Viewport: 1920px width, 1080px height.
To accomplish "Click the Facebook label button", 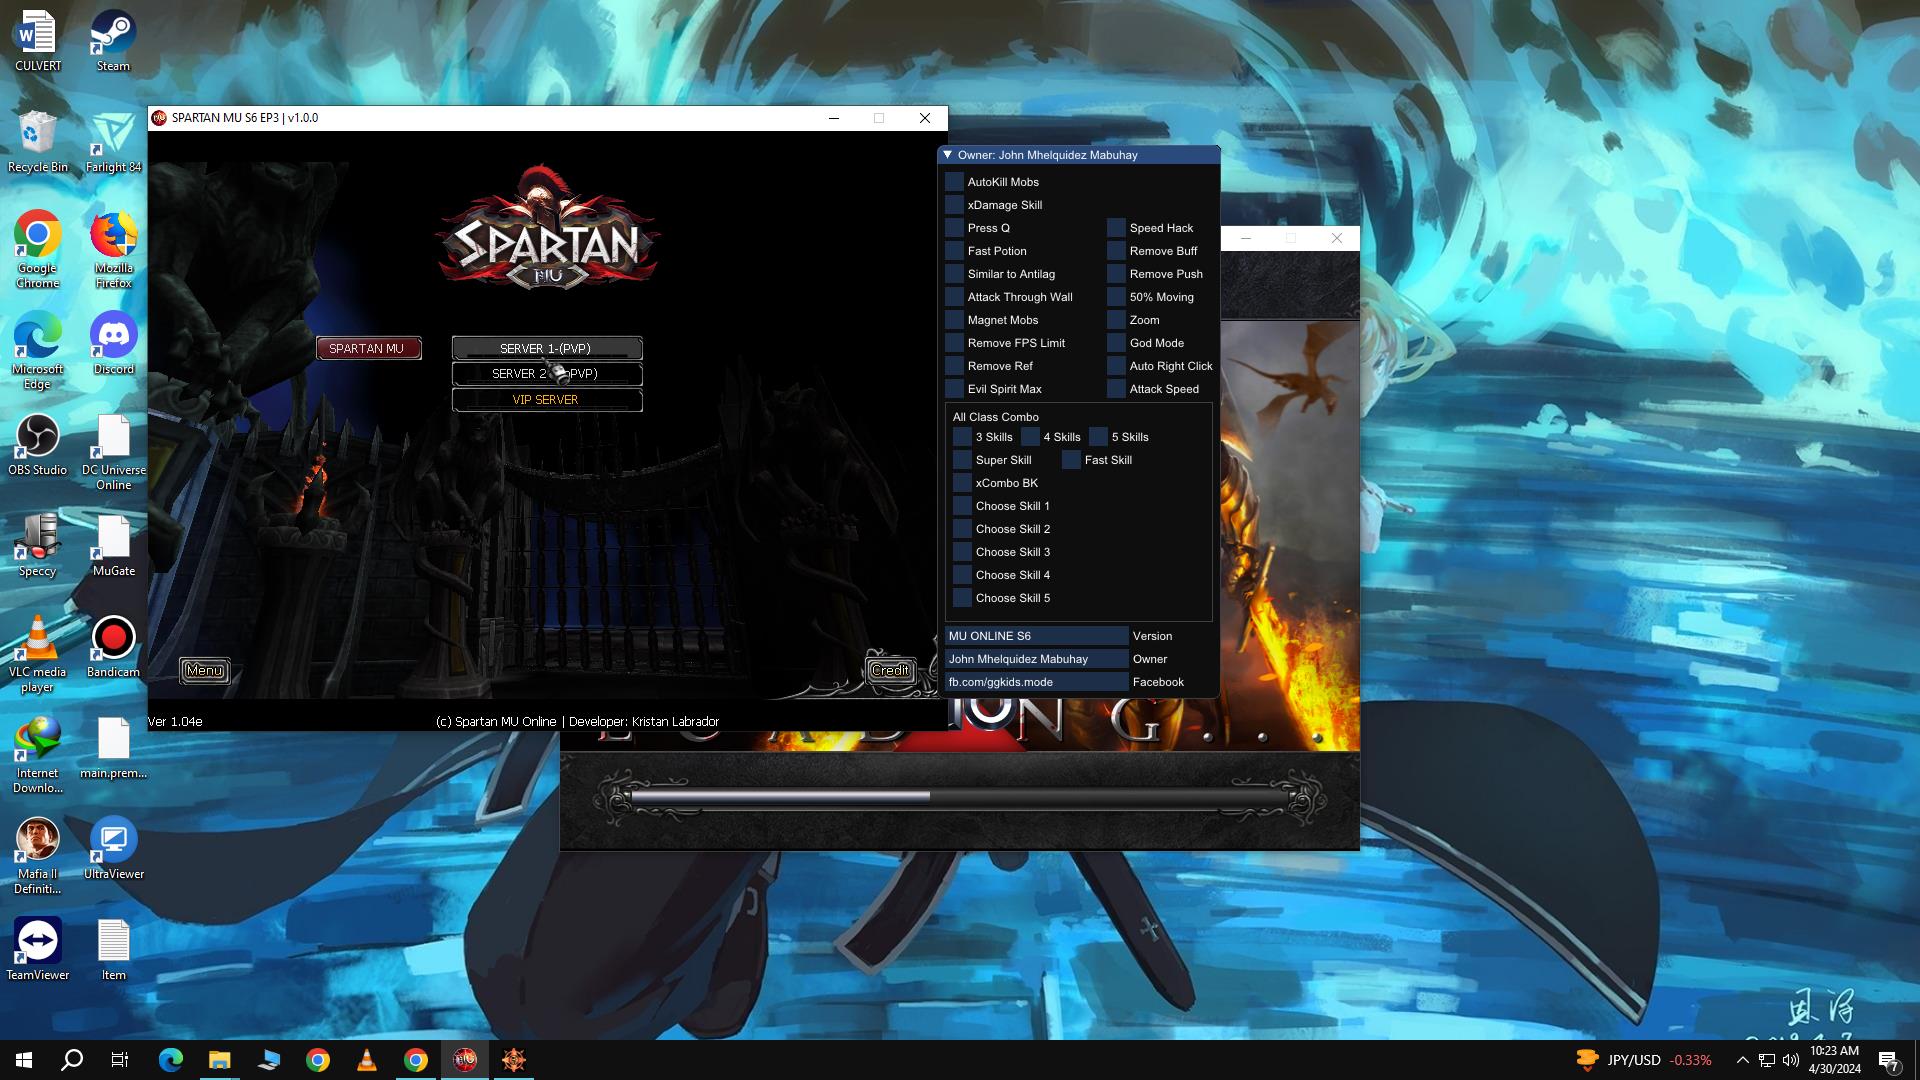I will [x=1158, y=682].
